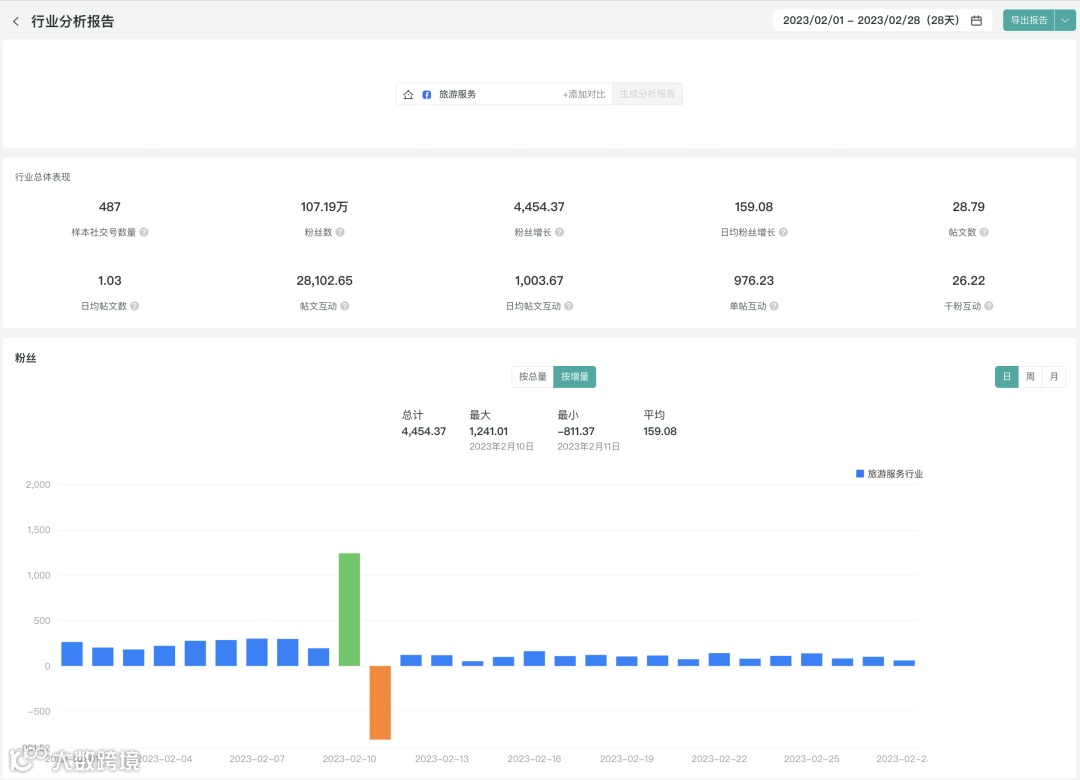Go back using the left arrow icon

coord(16,21)
